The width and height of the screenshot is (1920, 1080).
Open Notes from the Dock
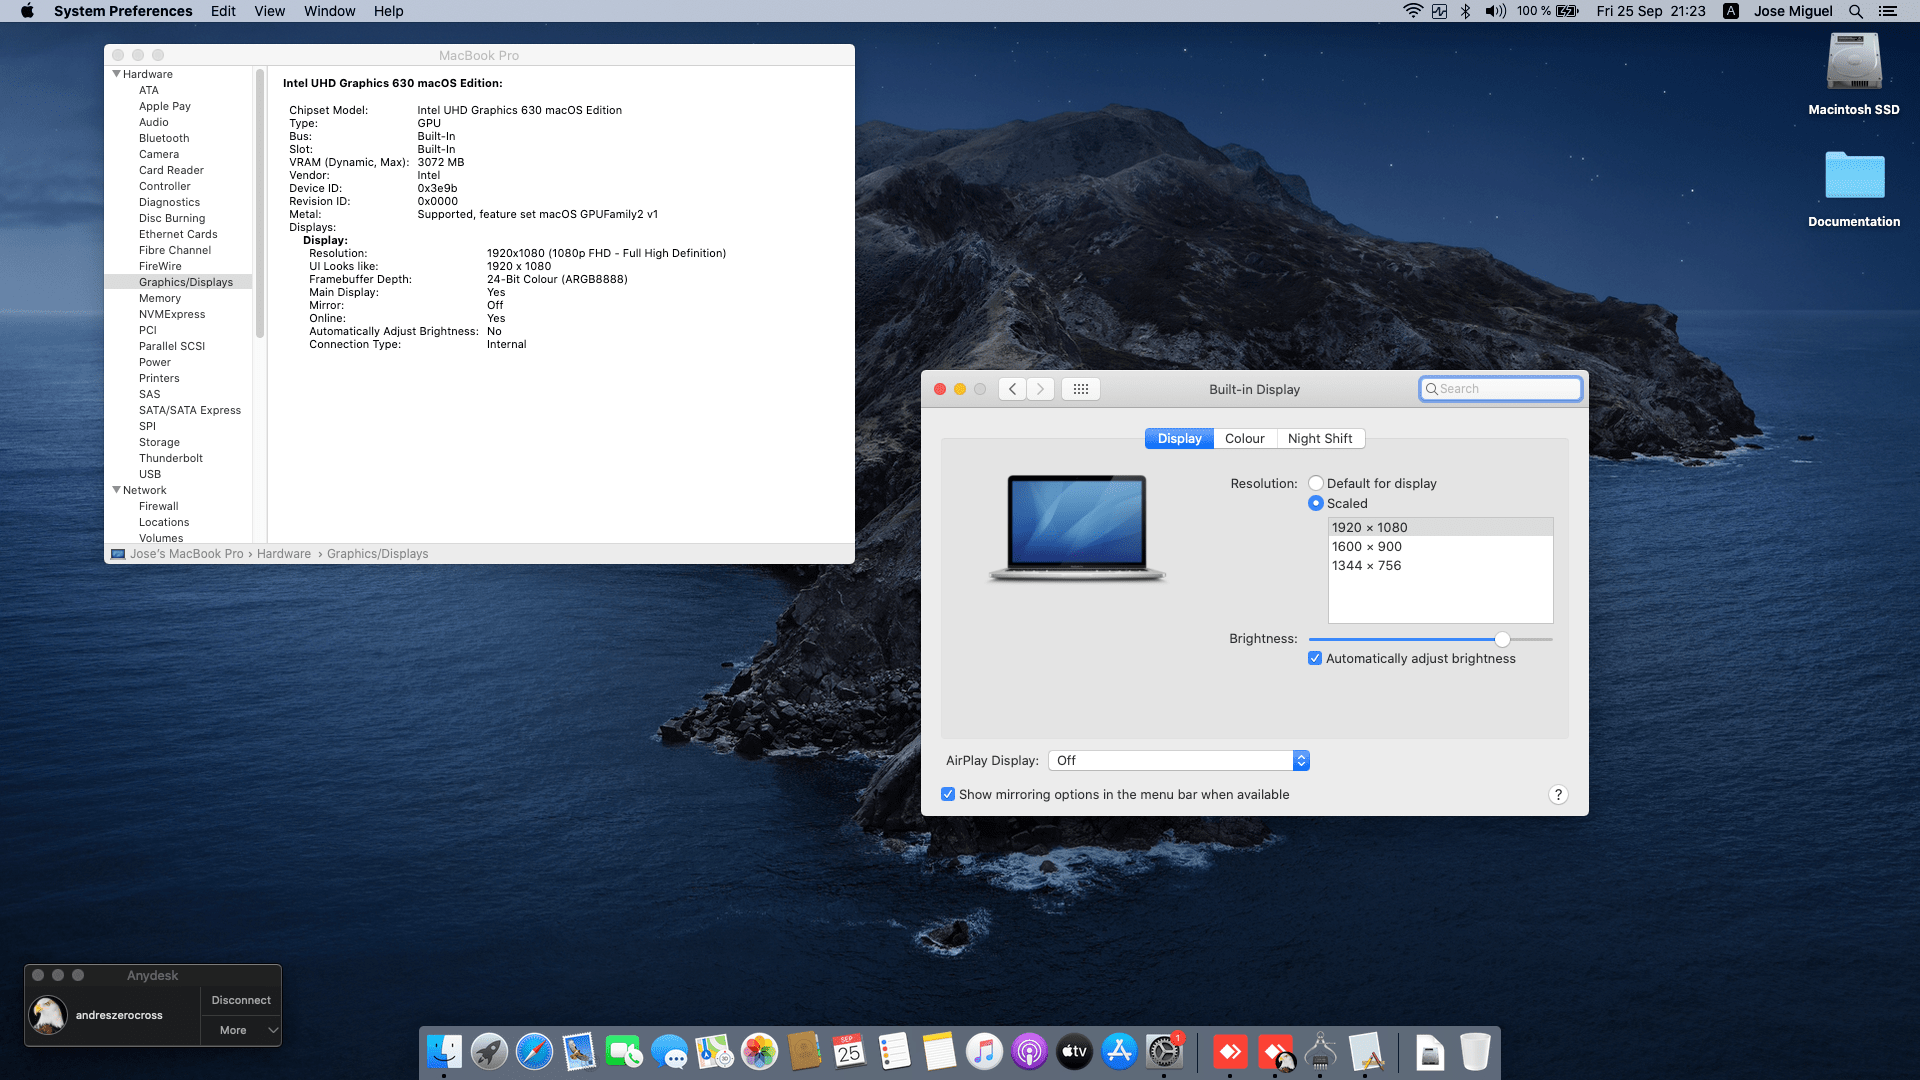coord(939,1052)
